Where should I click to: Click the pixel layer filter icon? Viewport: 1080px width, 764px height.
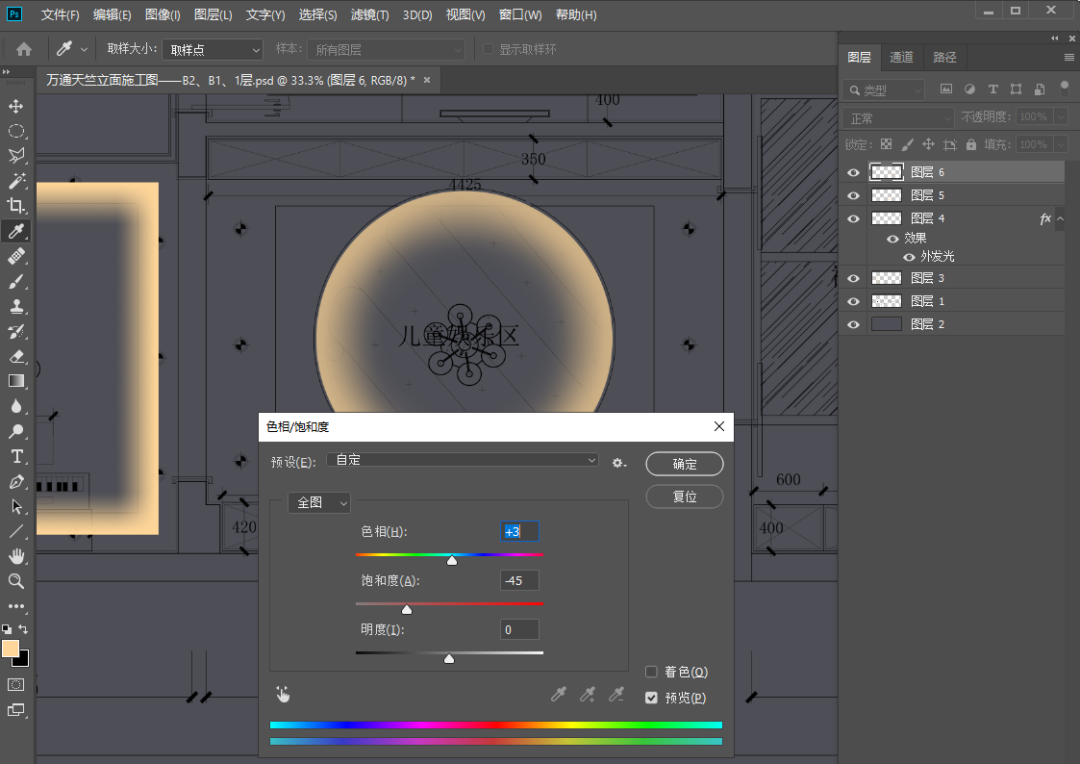pos(946,89)
